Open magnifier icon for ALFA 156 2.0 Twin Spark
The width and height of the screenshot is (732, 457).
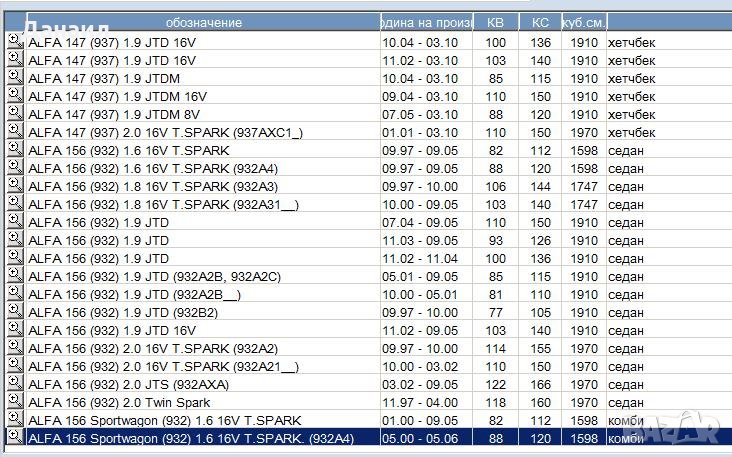14,401
